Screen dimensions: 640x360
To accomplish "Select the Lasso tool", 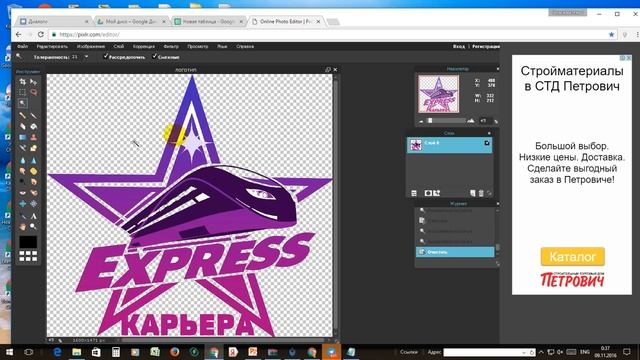I will coord(33,92).
